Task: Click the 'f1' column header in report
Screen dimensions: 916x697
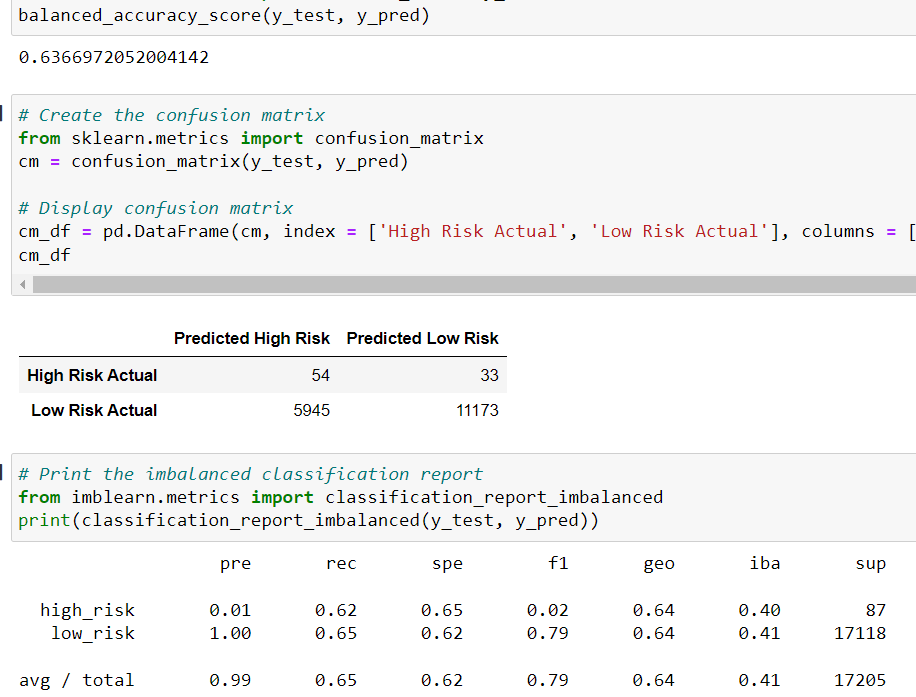Action: (558, 563)
